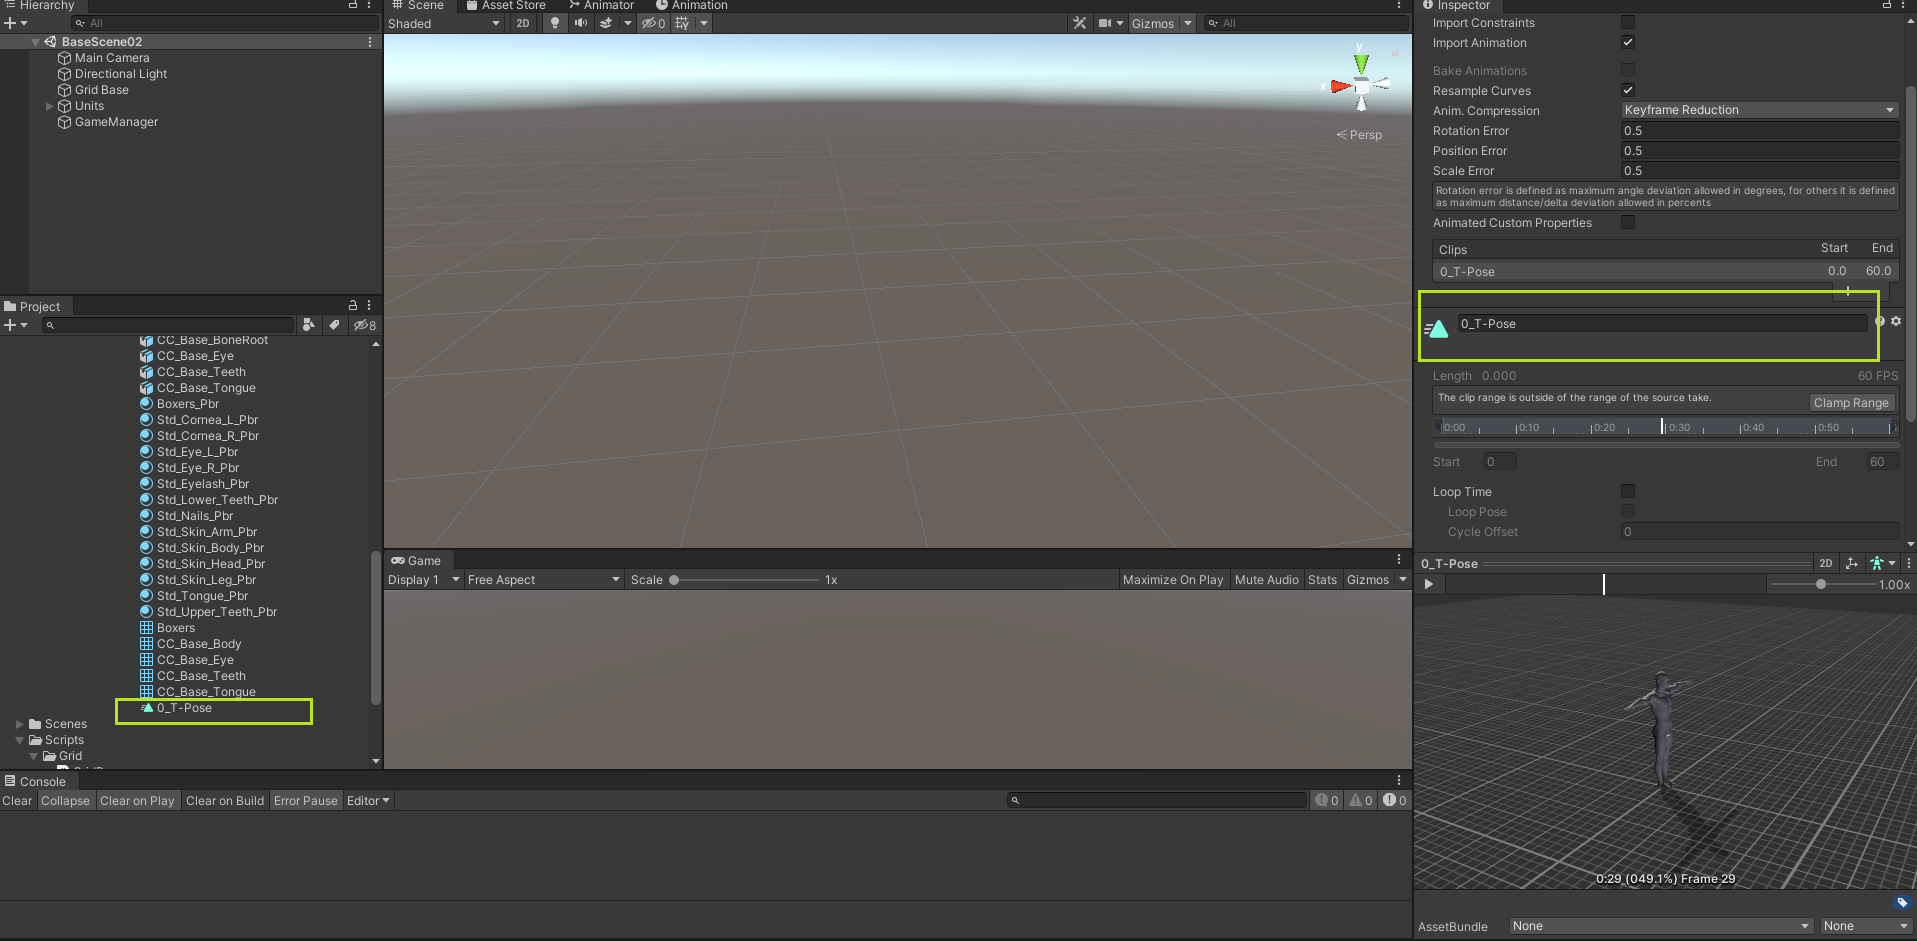Open Shaded draw mode dropdown
This screenshot has height=941, width=1917.
point(444,23)
